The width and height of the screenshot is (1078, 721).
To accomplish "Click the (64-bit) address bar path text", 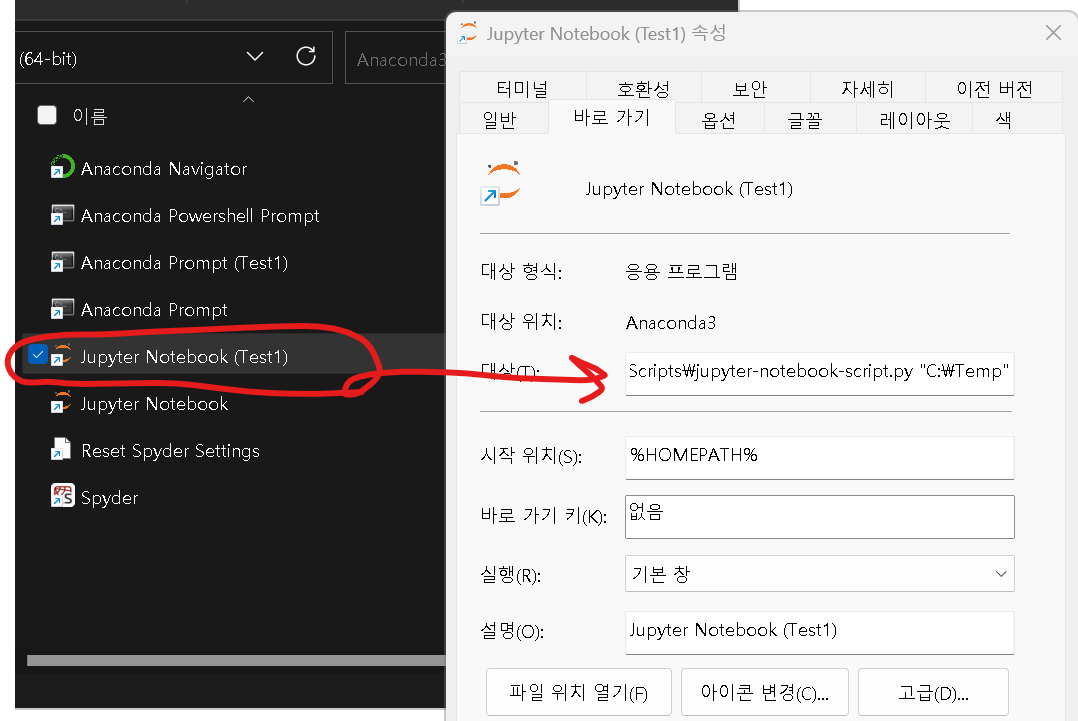I will pos(48,58).
